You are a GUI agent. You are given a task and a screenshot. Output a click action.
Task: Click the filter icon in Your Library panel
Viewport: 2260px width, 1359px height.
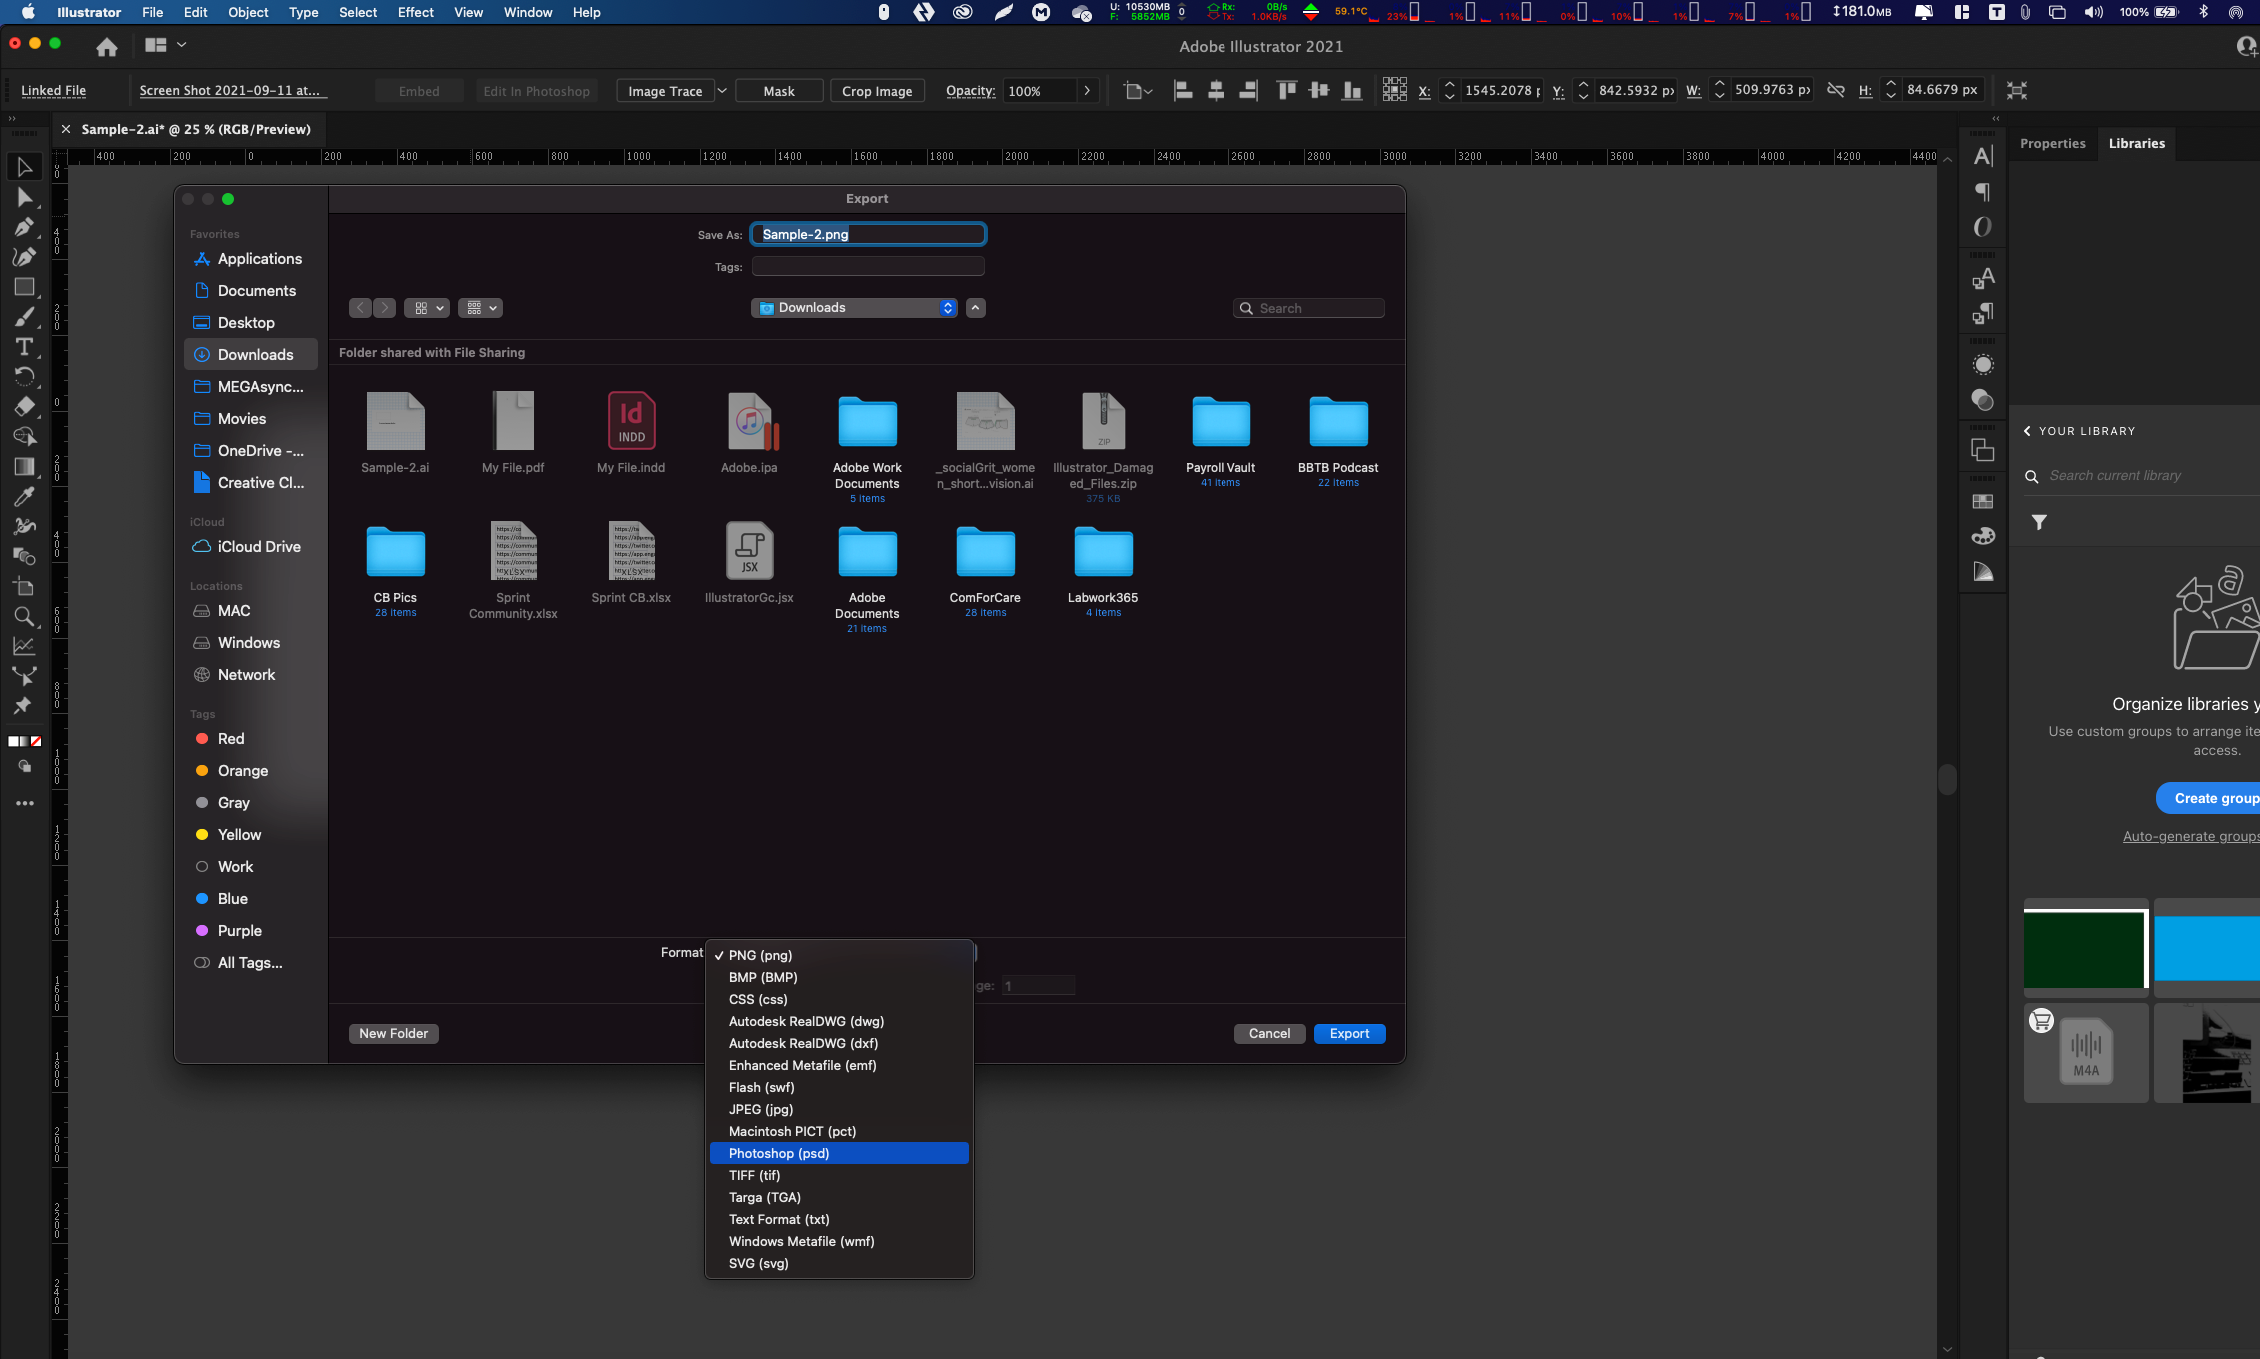2040,522
